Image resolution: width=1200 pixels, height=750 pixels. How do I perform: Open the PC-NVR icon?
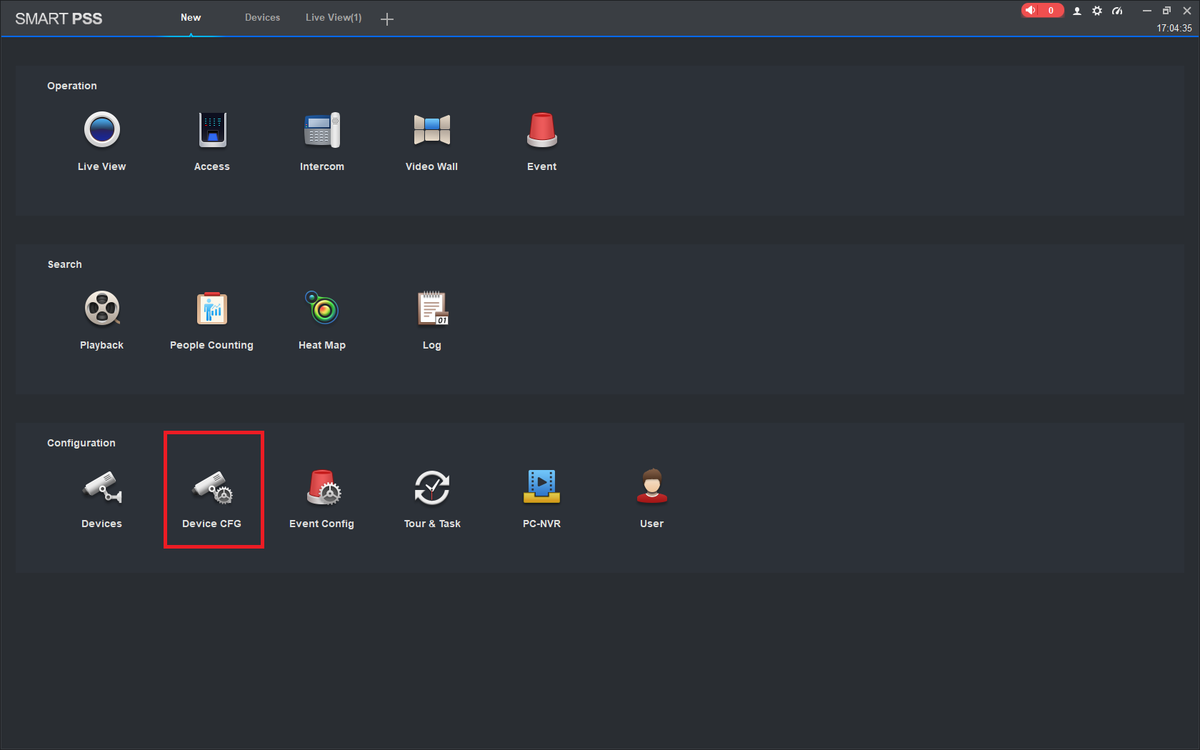pyautogui.click(x=542, y=487)
